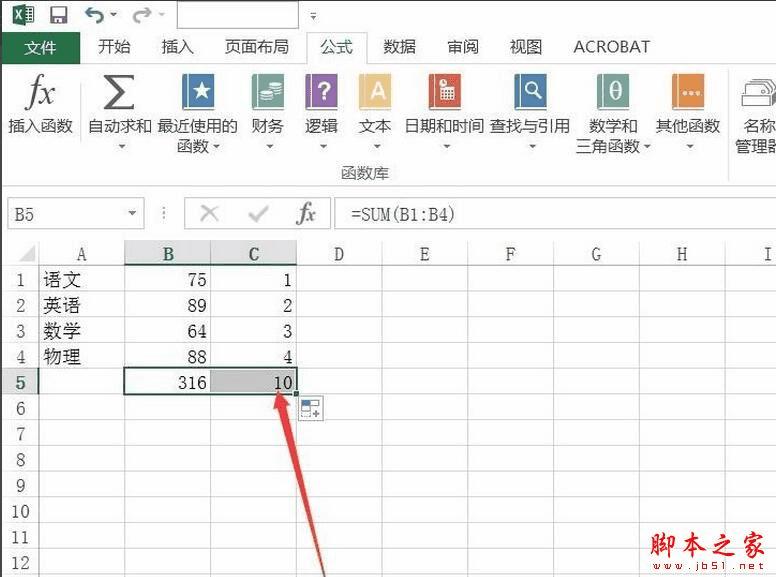The image size is (776, 577).
Task: Open the 查找与引用 functions icon
Action: point(531,92)
